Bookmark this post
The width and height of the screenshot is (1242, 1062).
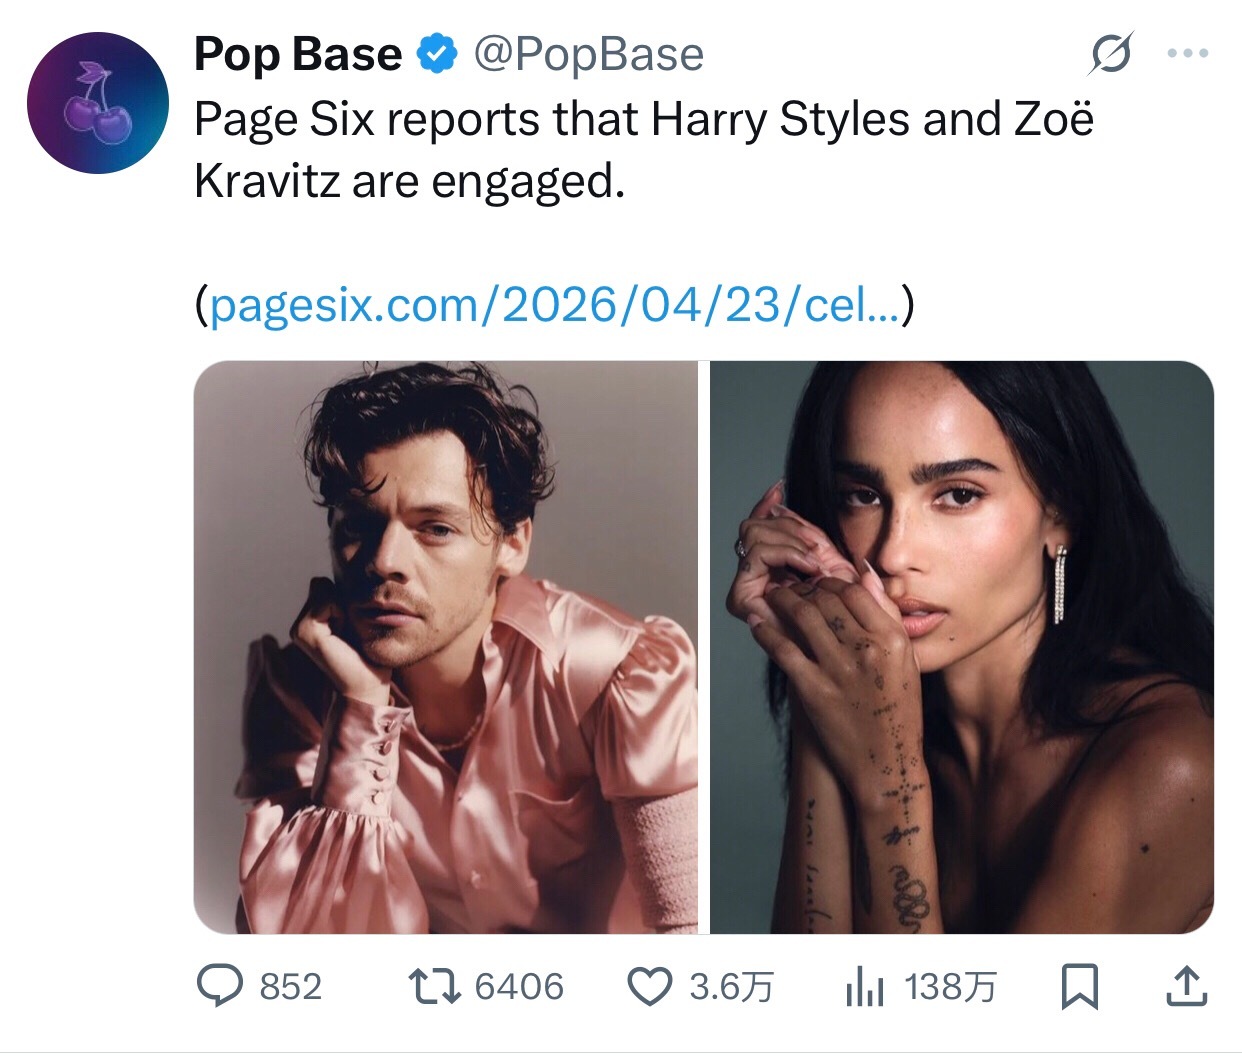[x=1080, y=987]
